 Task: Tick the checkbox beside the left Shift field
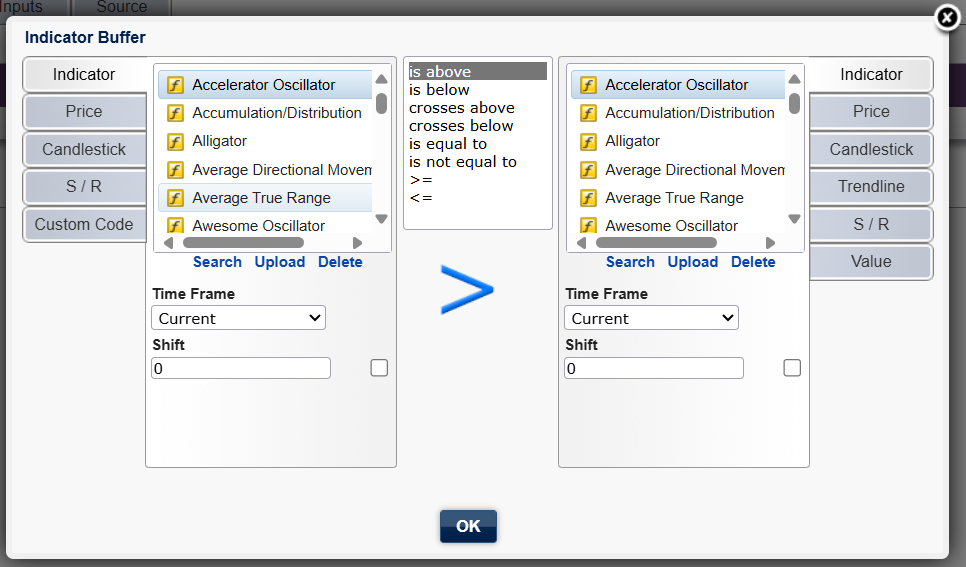click(379, 368)
